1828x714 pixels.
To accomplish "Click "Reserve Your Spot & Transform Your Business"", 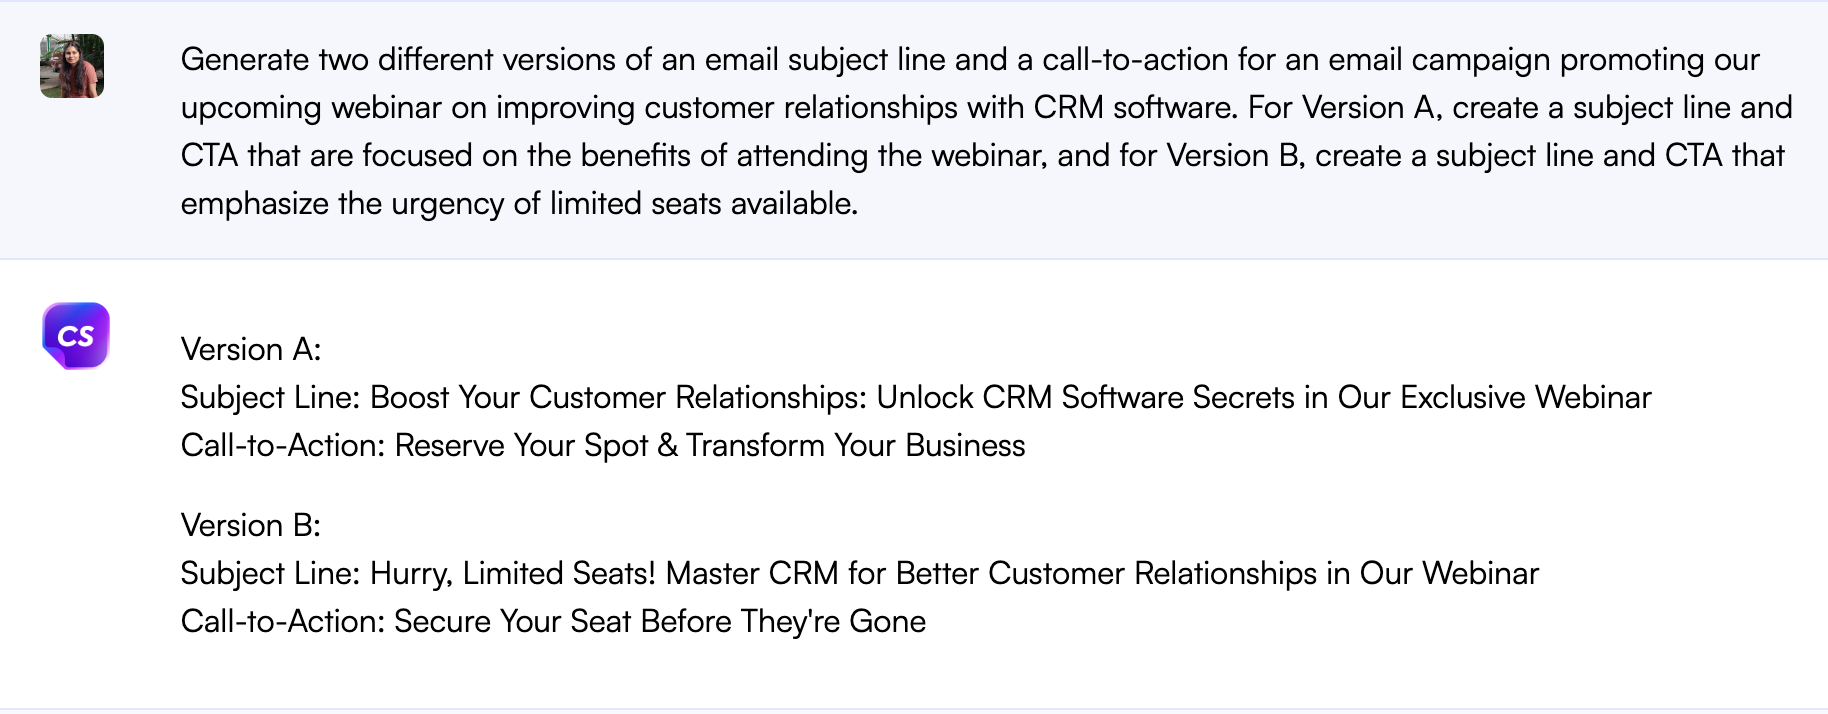I will (710, 445).
